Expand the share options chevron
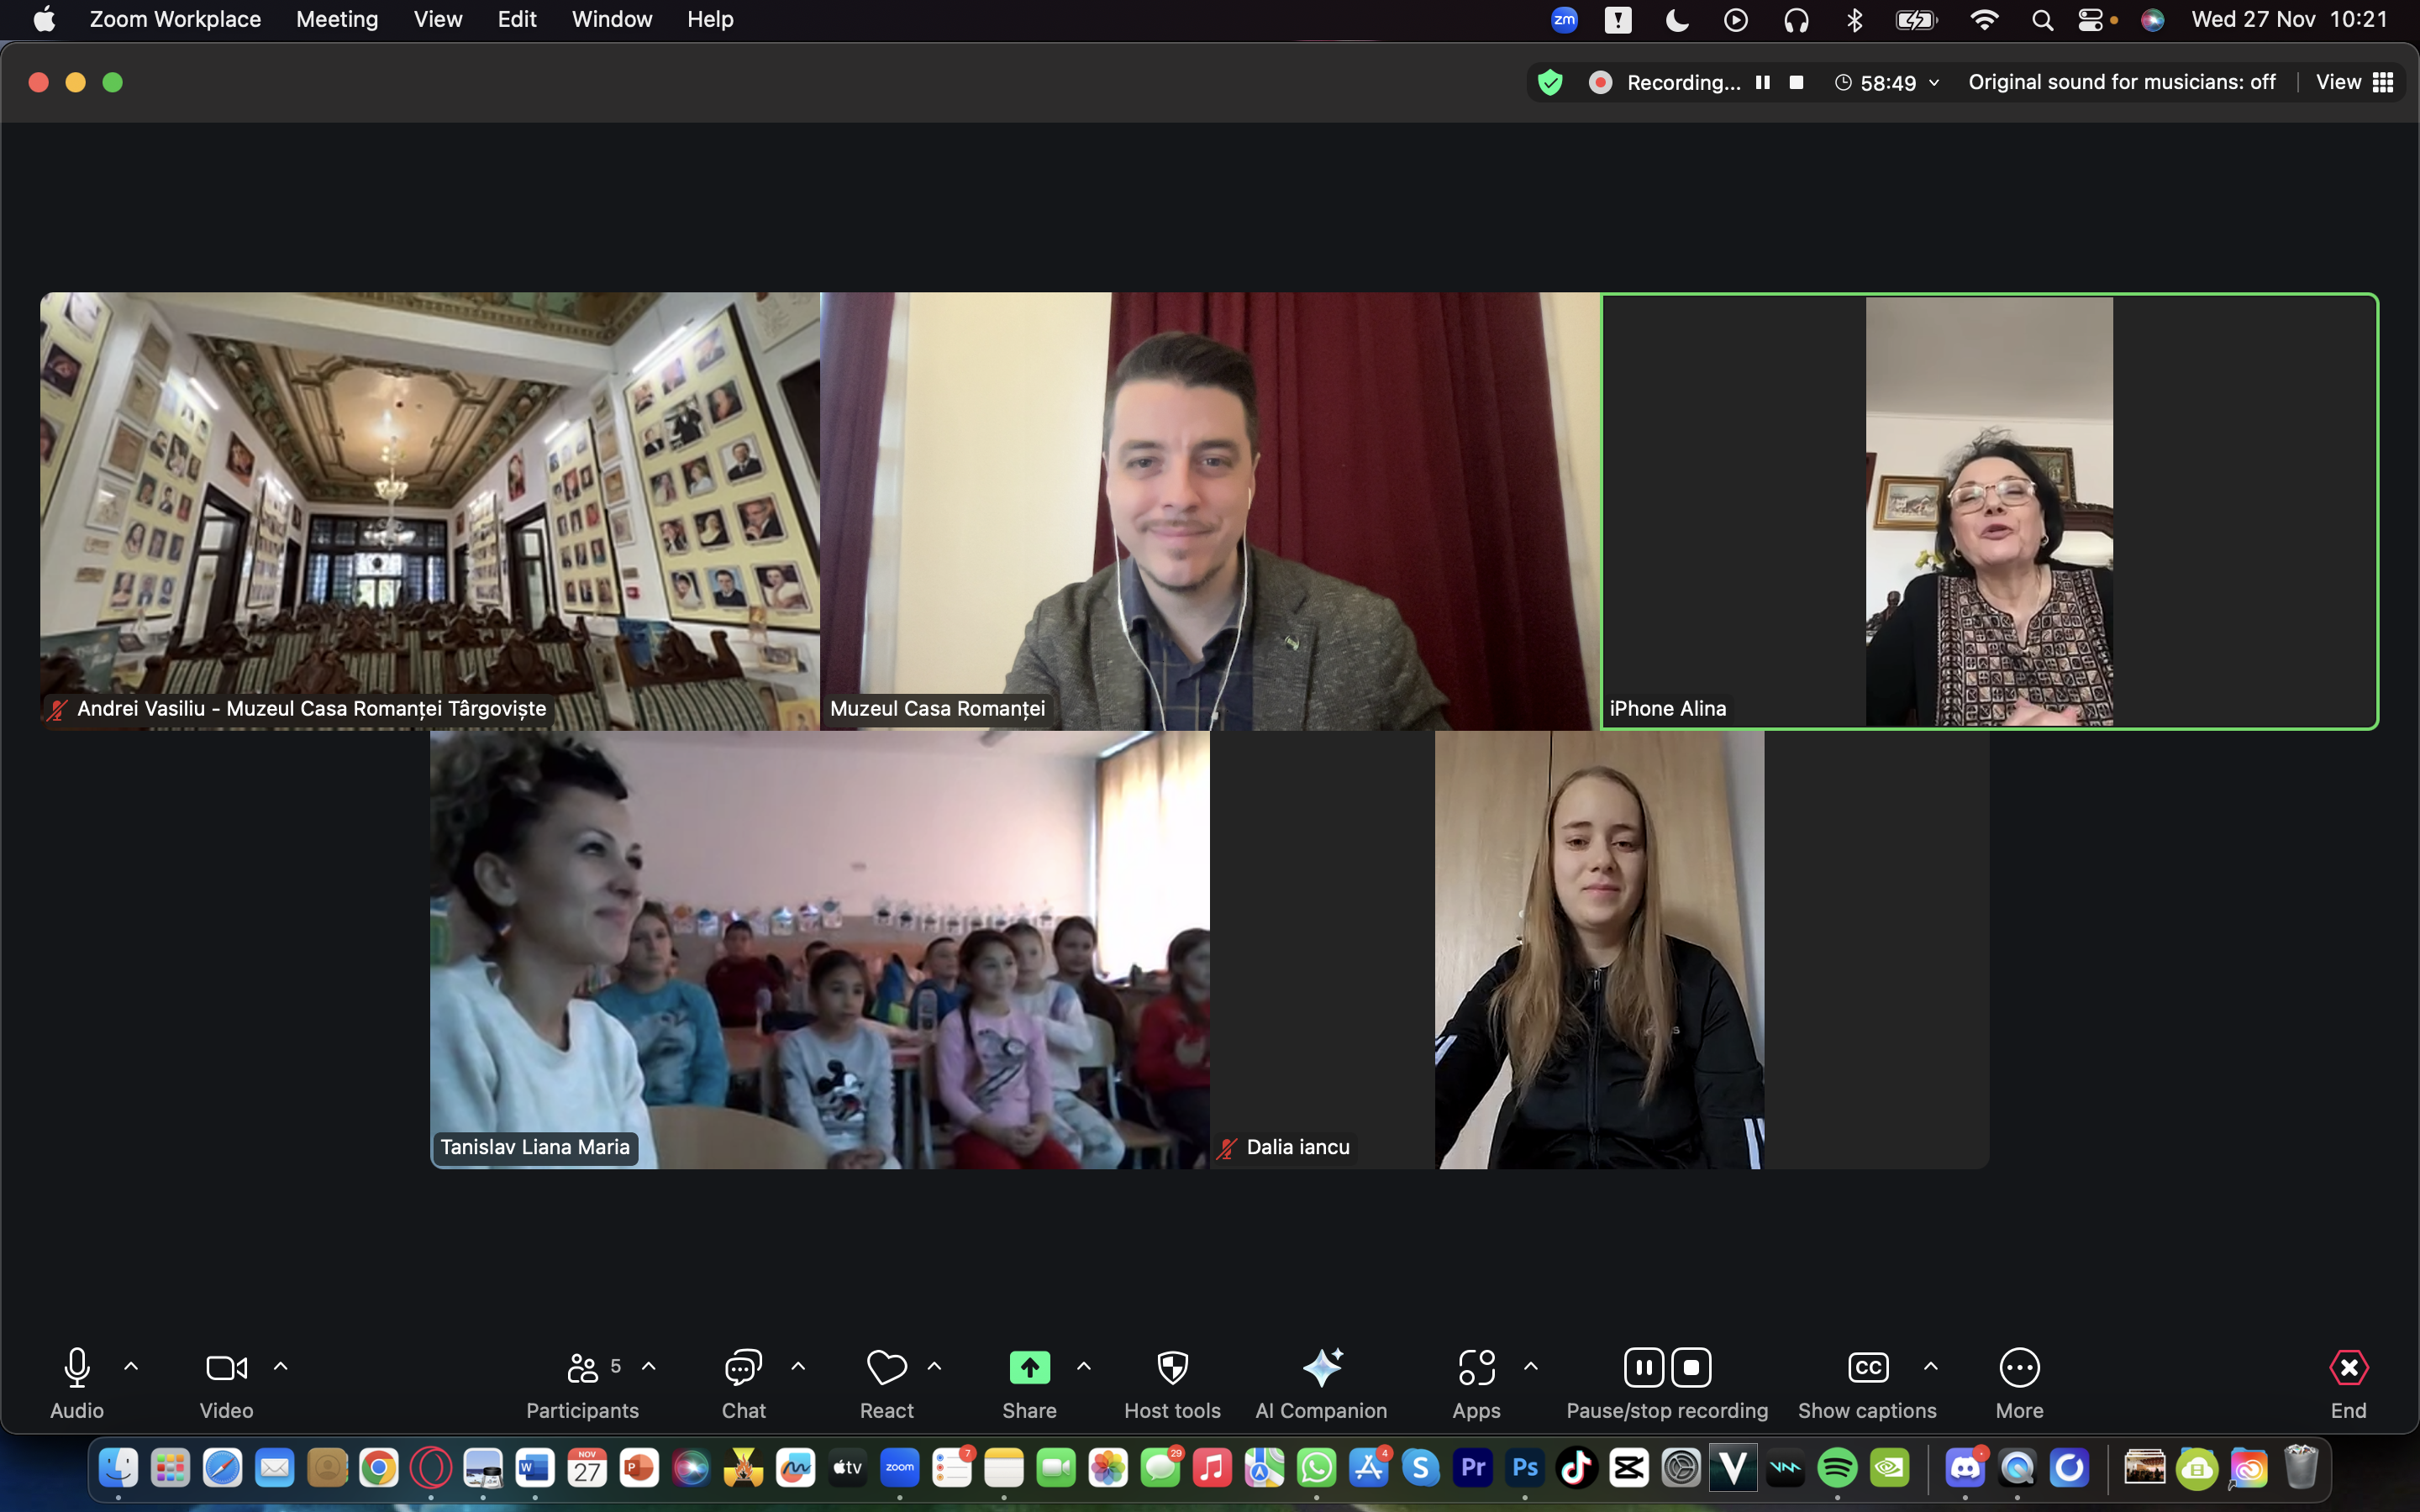The image size is (2420, 1512). pos(1084,1366)
